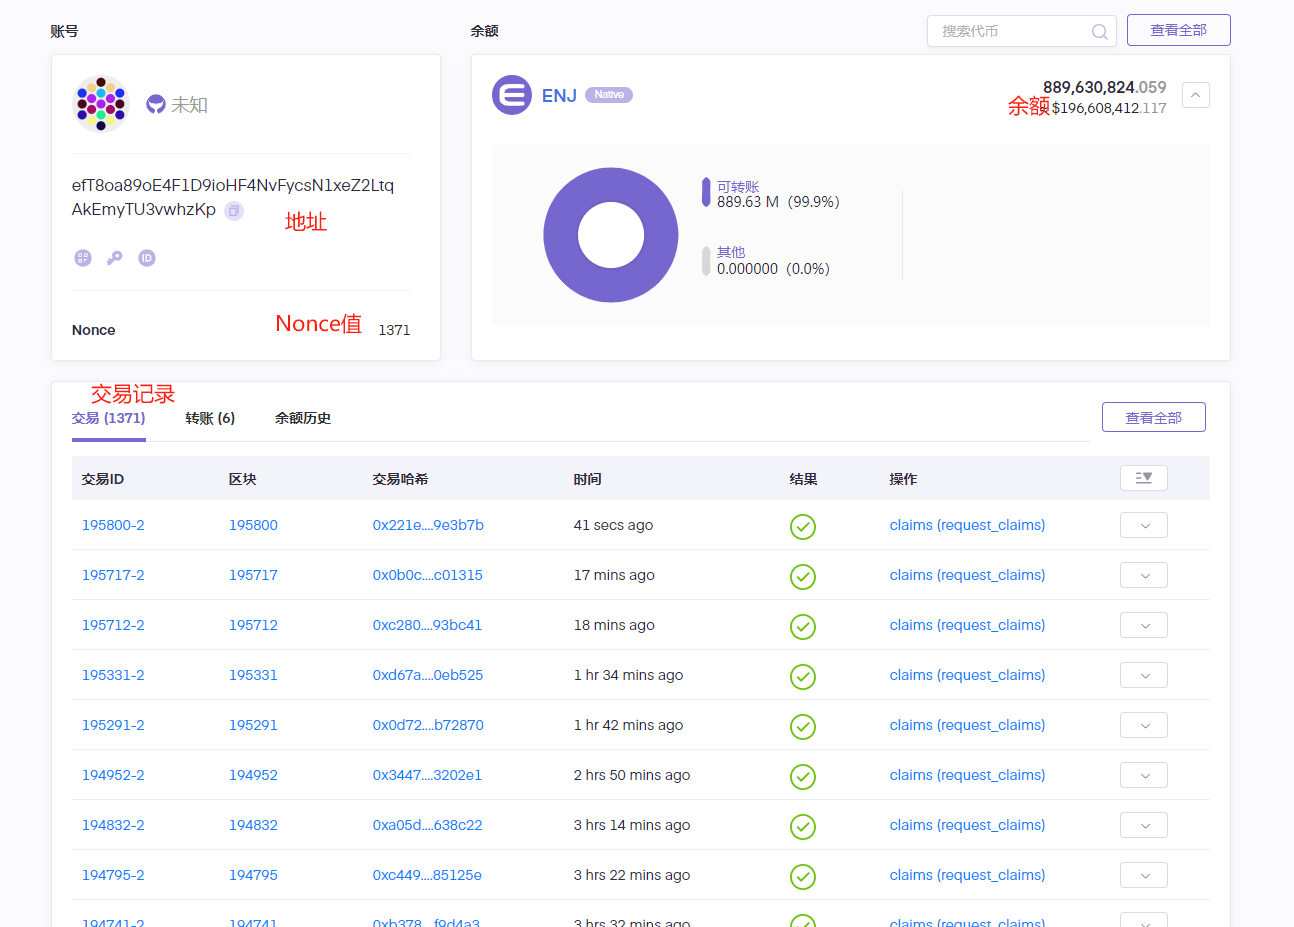Click the ENJ token logo
The width and height of the screenshot is (1294, 927).
512,95
